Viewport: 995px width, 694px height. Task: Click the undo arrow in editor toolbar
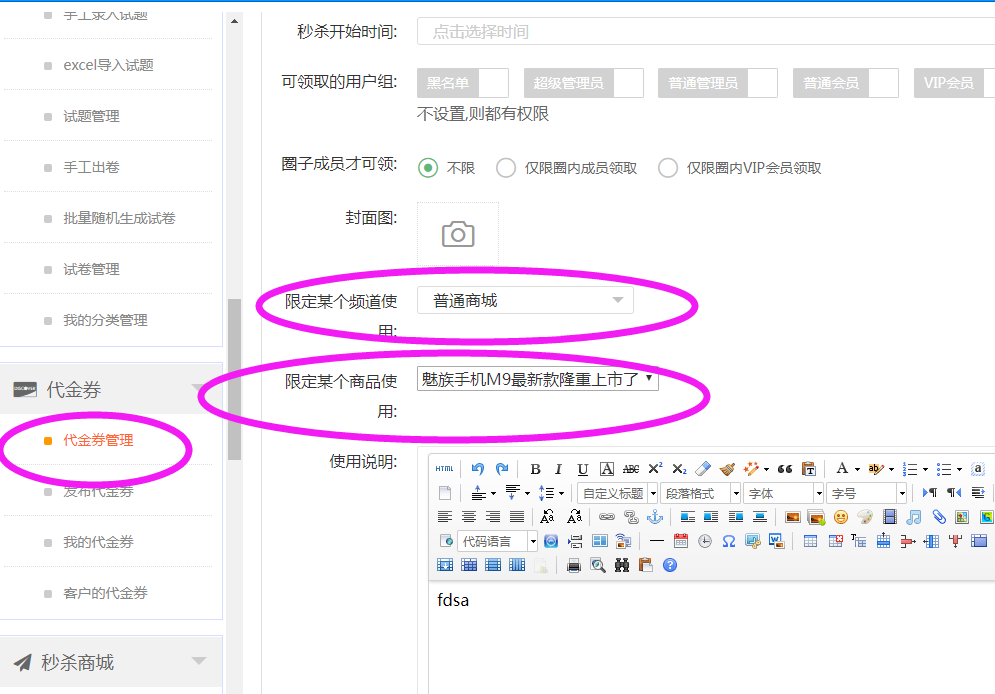pos(478,469)
